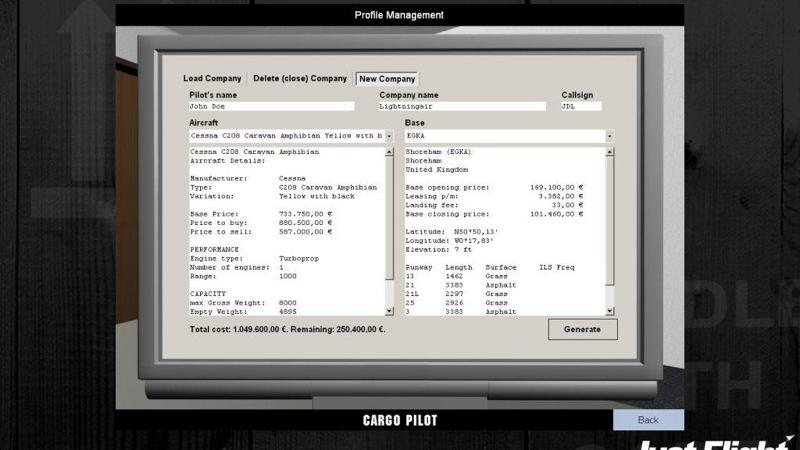800x450 pixels.
Task: Click the 'Engine type:' Turboprop line
Action: [254, 259]
